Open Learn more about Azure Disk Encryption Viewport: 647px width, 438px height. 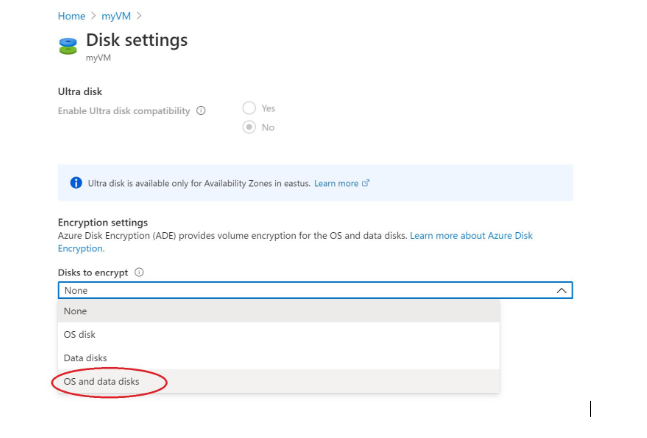point(295,242)
